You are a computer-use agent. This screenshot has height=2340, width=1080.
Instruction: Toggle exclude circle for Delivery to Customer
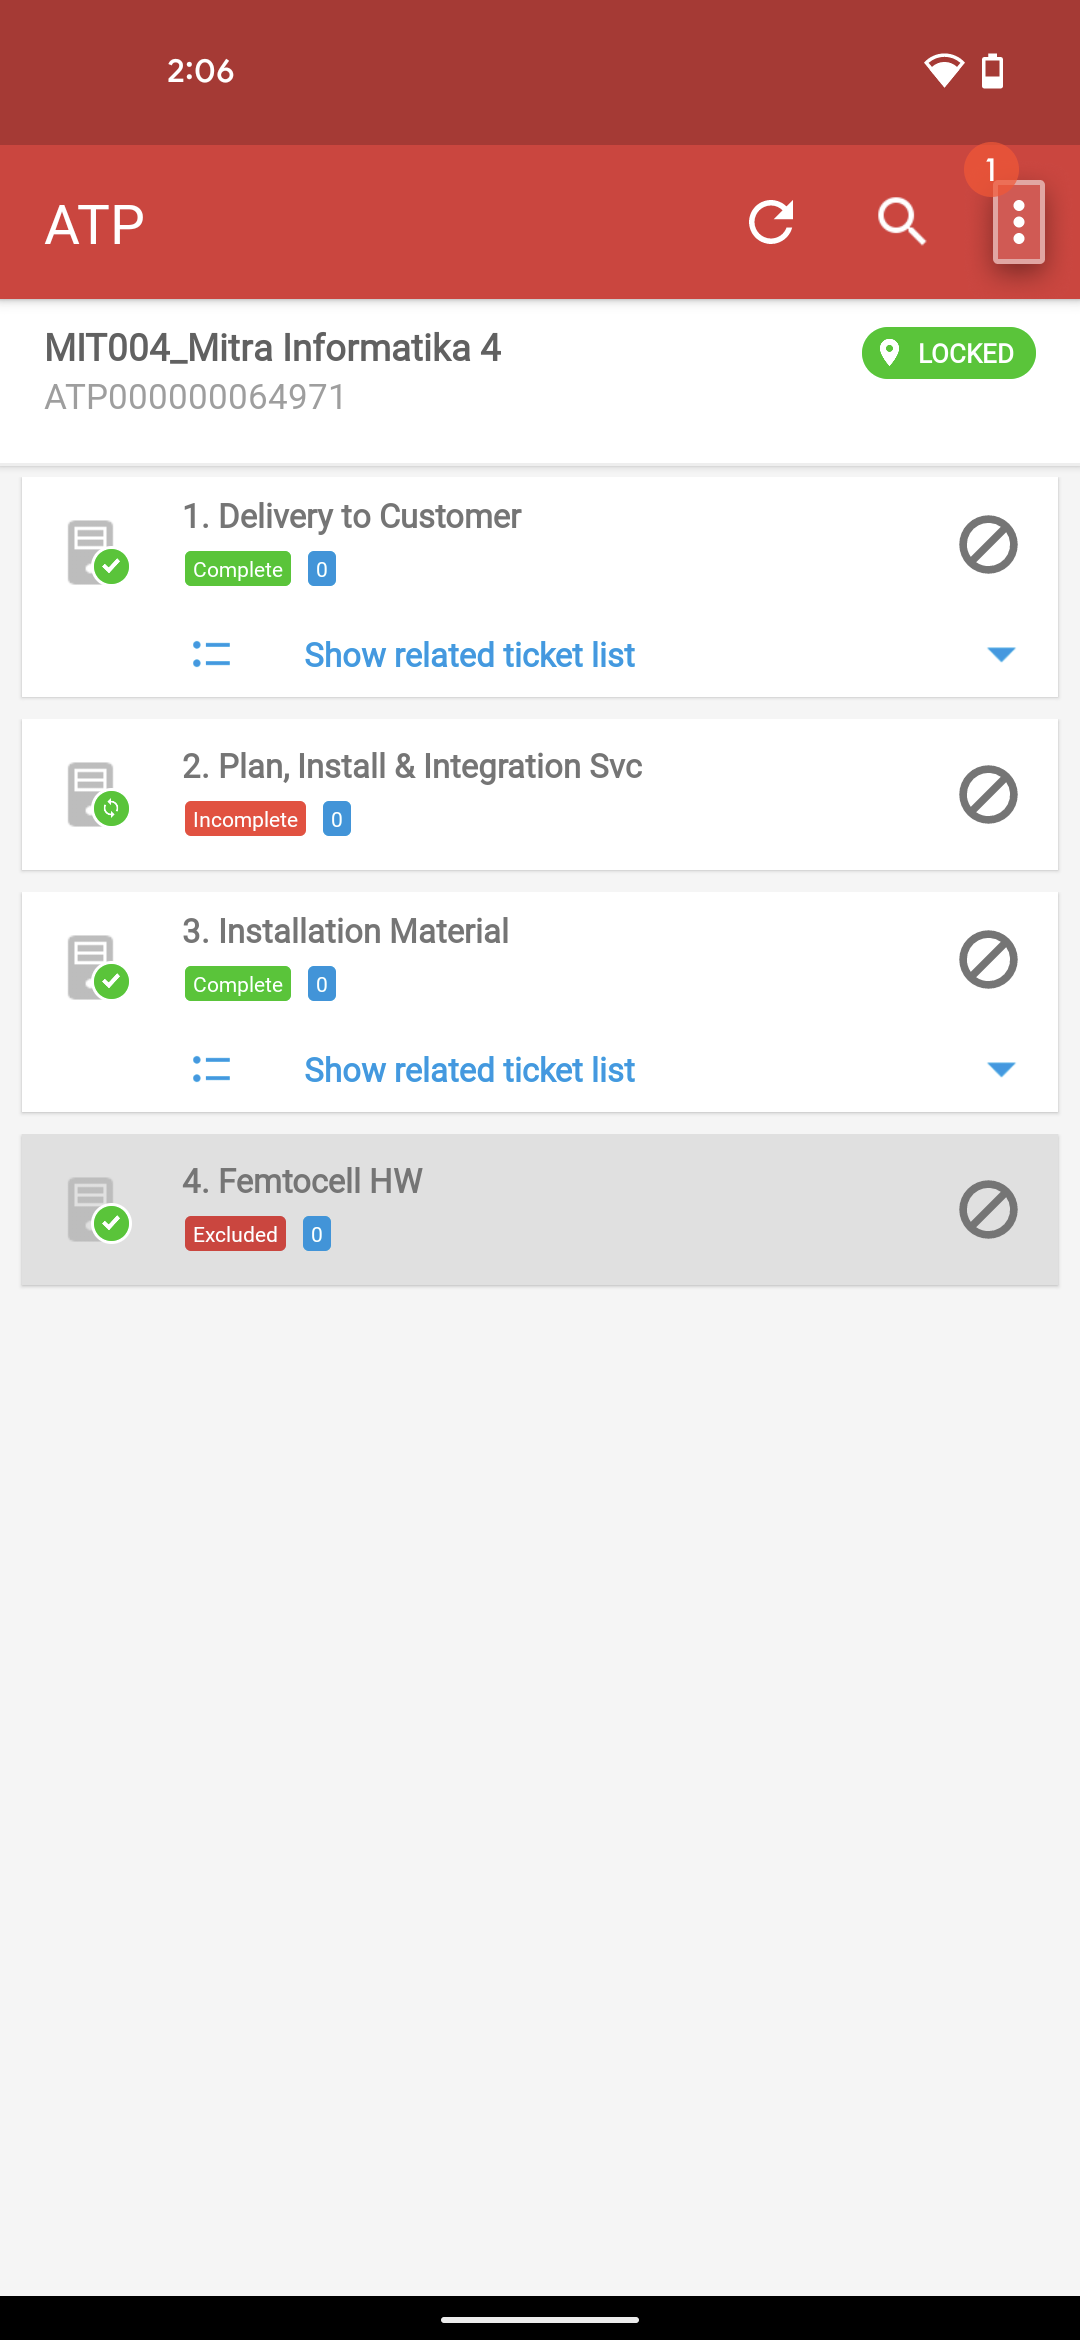tap(988, 545)
